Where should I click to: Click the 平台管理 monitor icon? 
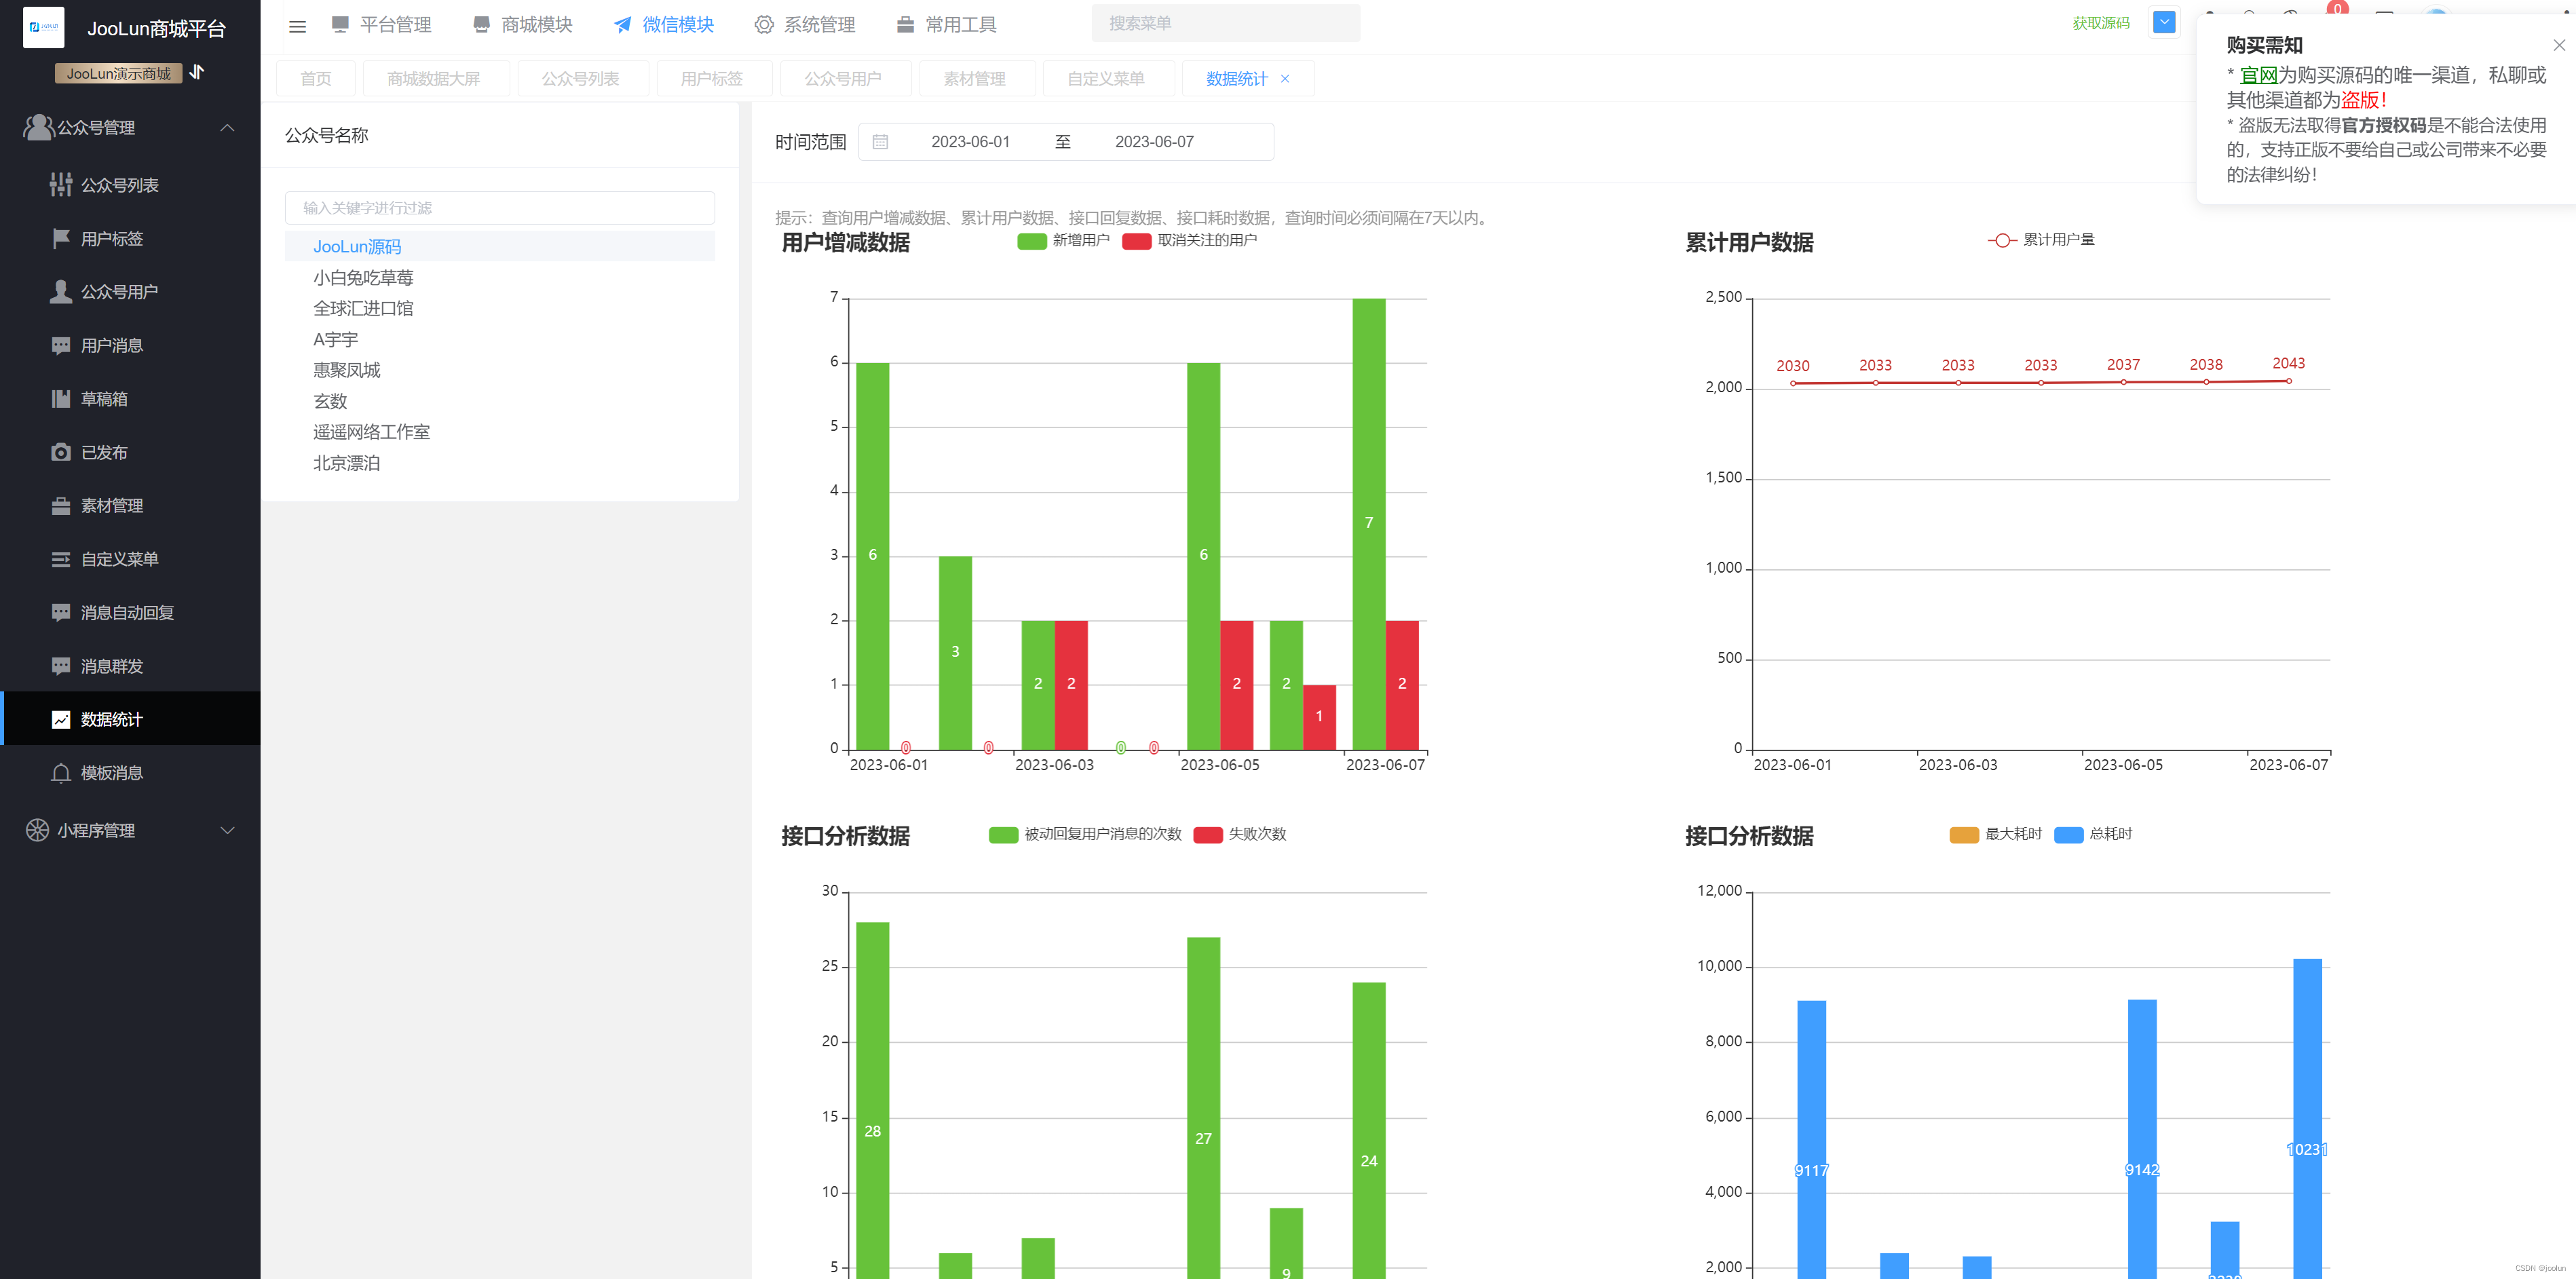tap(340, 24)
